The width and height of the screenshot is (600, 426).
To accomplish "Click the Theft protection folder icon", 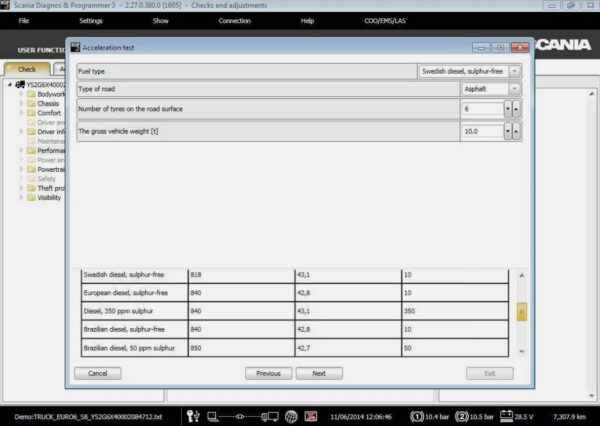I will pyautogui.click(x=31, y=188).
